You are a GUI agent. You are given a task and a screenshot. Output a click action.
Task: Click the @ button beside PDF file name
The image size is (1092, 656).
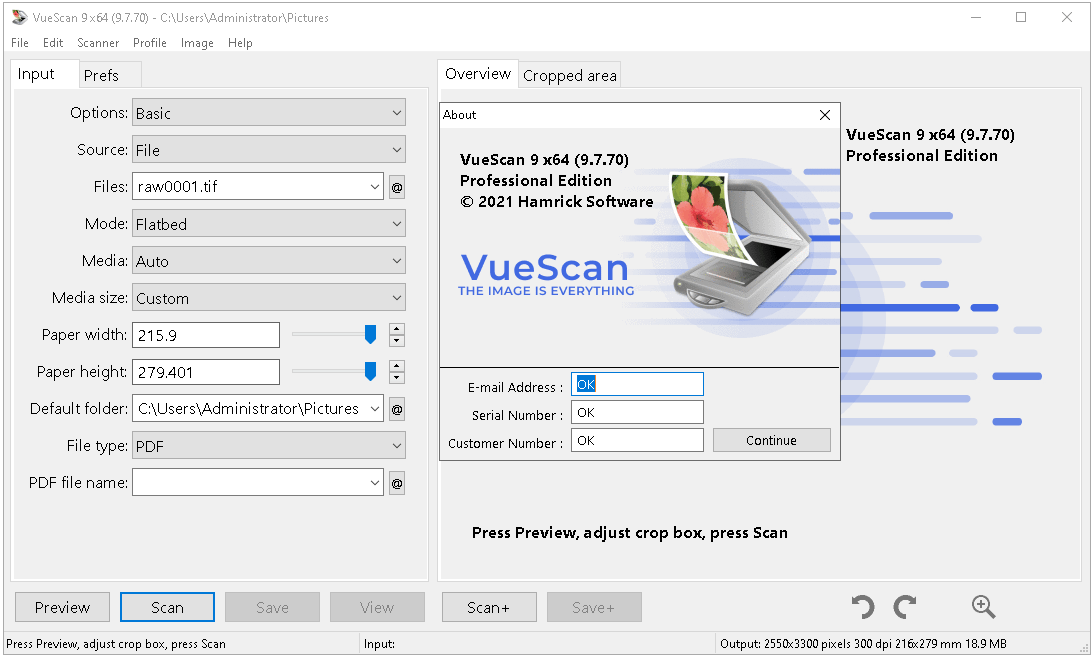click(397, 483)
